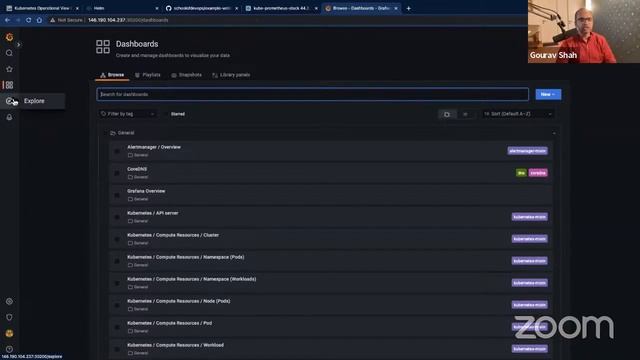Open Kubernetes / Compute Resources / Namespace (Workloads)

point(192,279)
